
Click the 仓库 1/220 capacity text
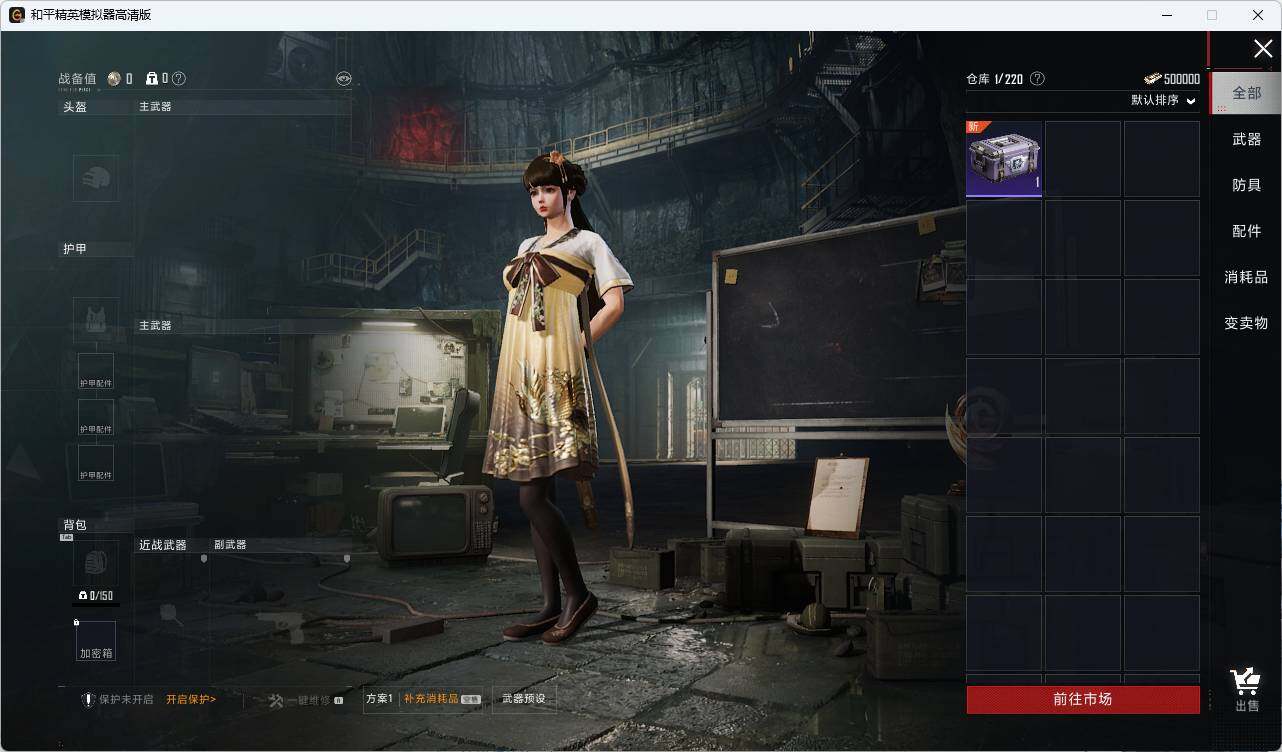point(994,79)
